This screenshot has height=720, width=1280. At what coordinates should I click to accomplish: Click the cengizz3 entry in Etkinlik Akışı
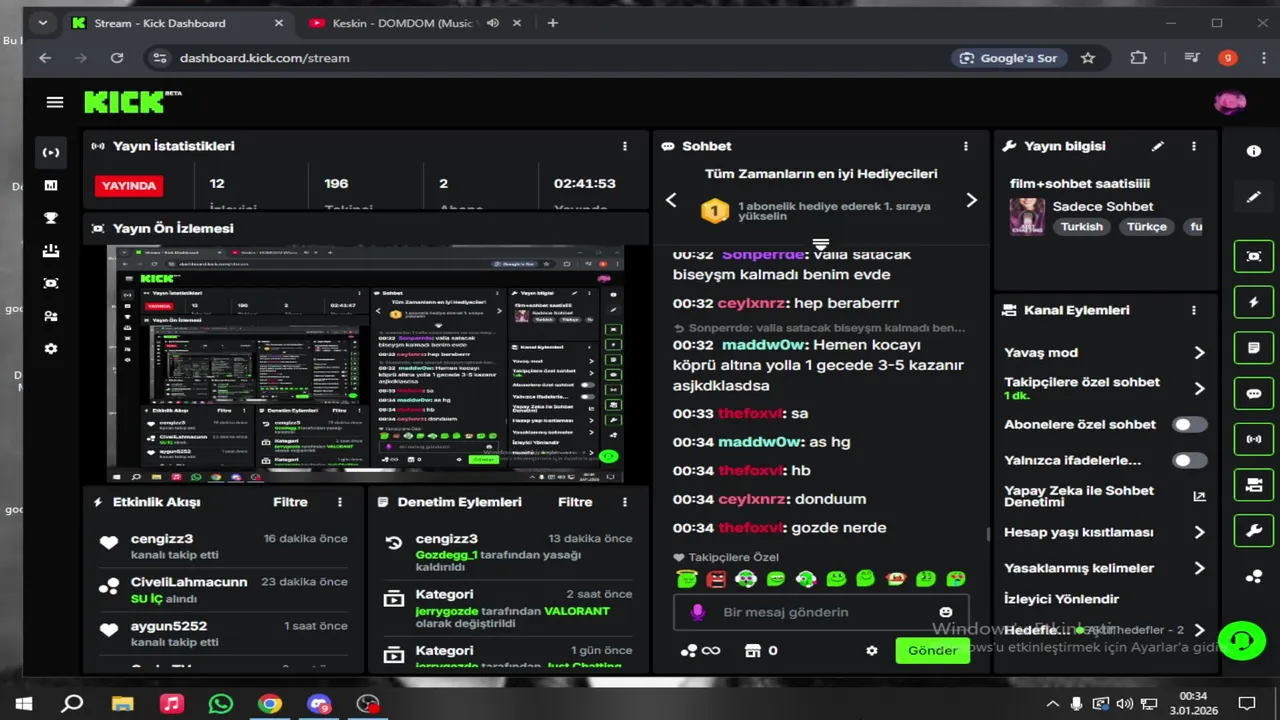[222, 546]
